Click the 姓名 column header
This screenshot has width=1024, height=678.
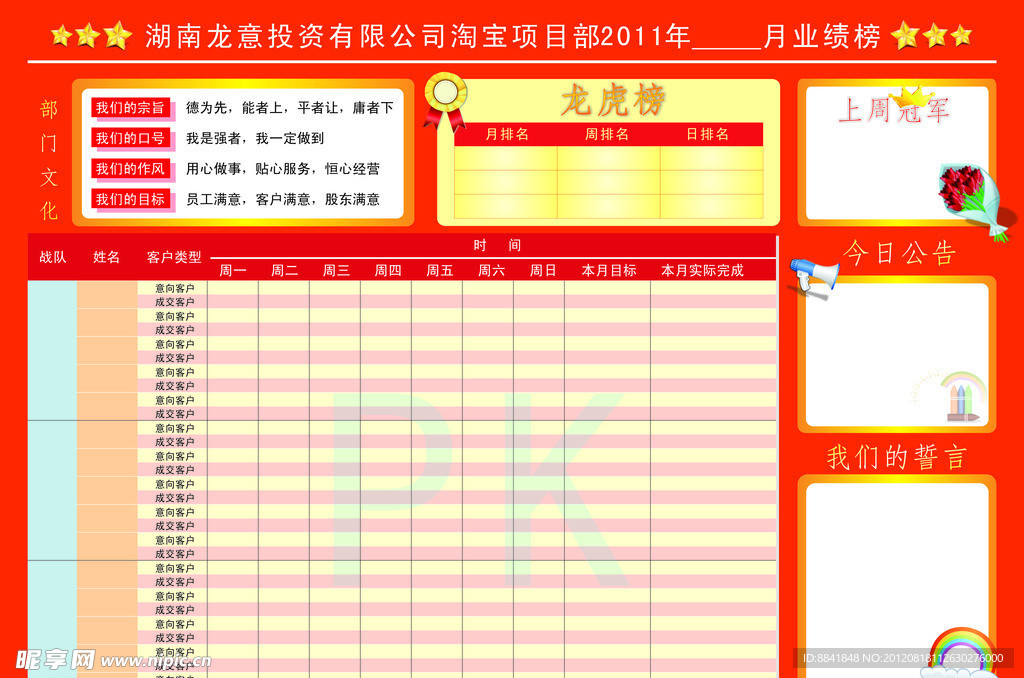tap(106, 257)
